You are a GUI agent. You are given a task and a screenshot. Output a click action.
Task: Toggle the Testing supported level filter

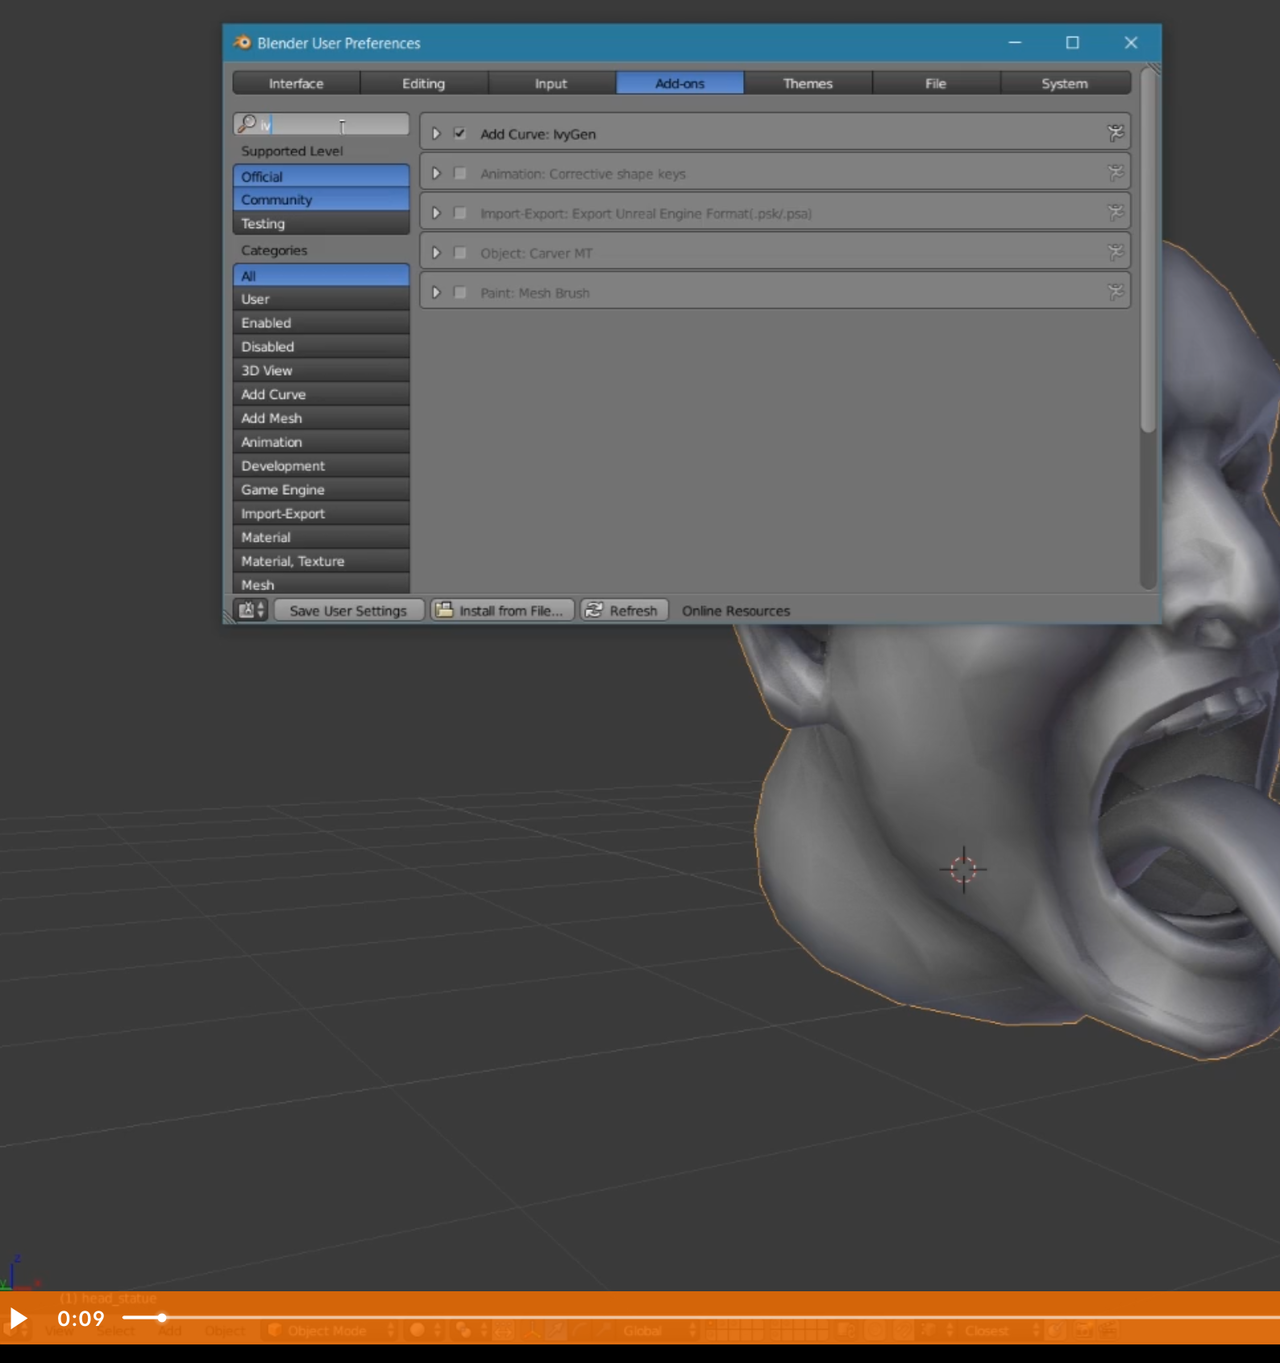[321, 224]
